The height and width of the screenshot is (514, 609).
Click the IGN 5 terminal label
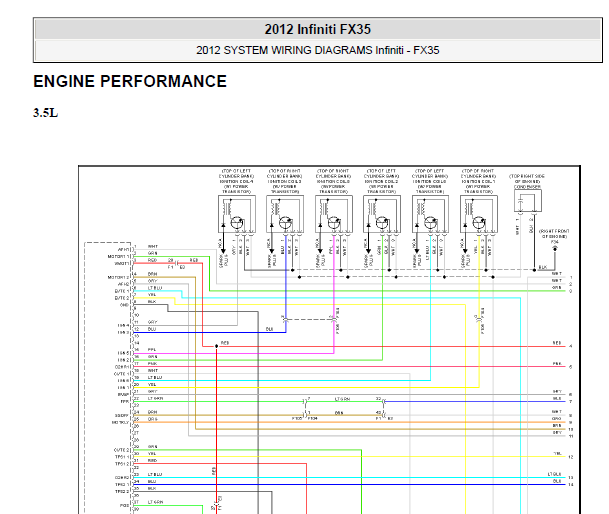tap(123, 353)
